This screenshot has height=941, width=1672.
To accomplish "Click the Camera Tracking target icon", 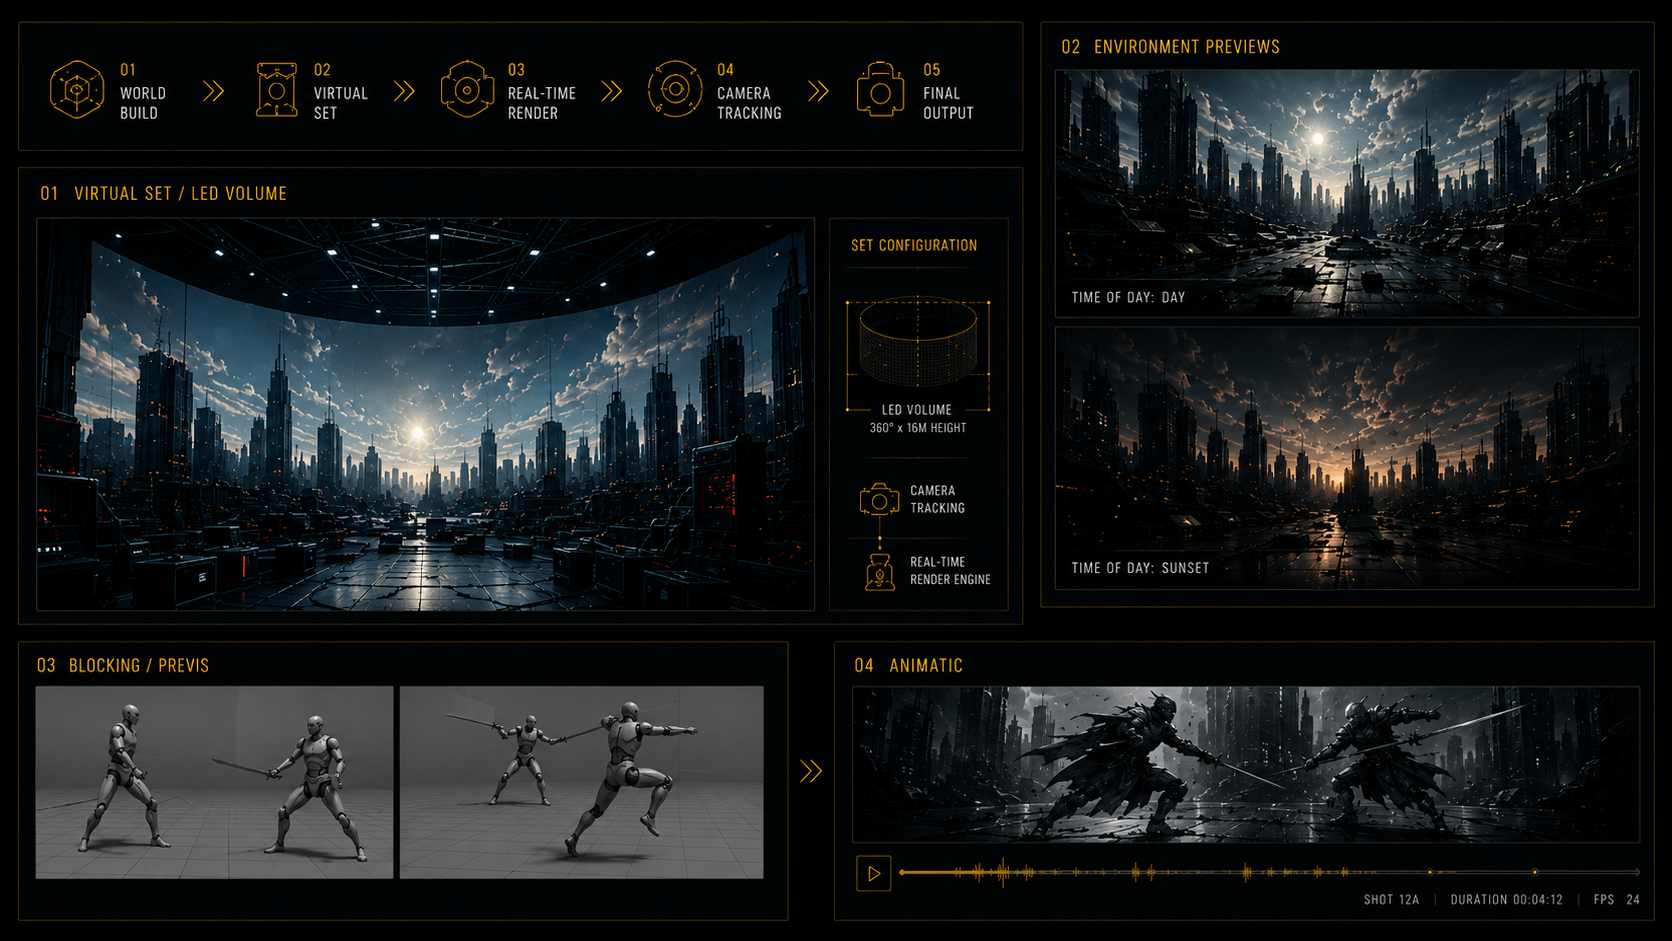I will click(675, 89).
